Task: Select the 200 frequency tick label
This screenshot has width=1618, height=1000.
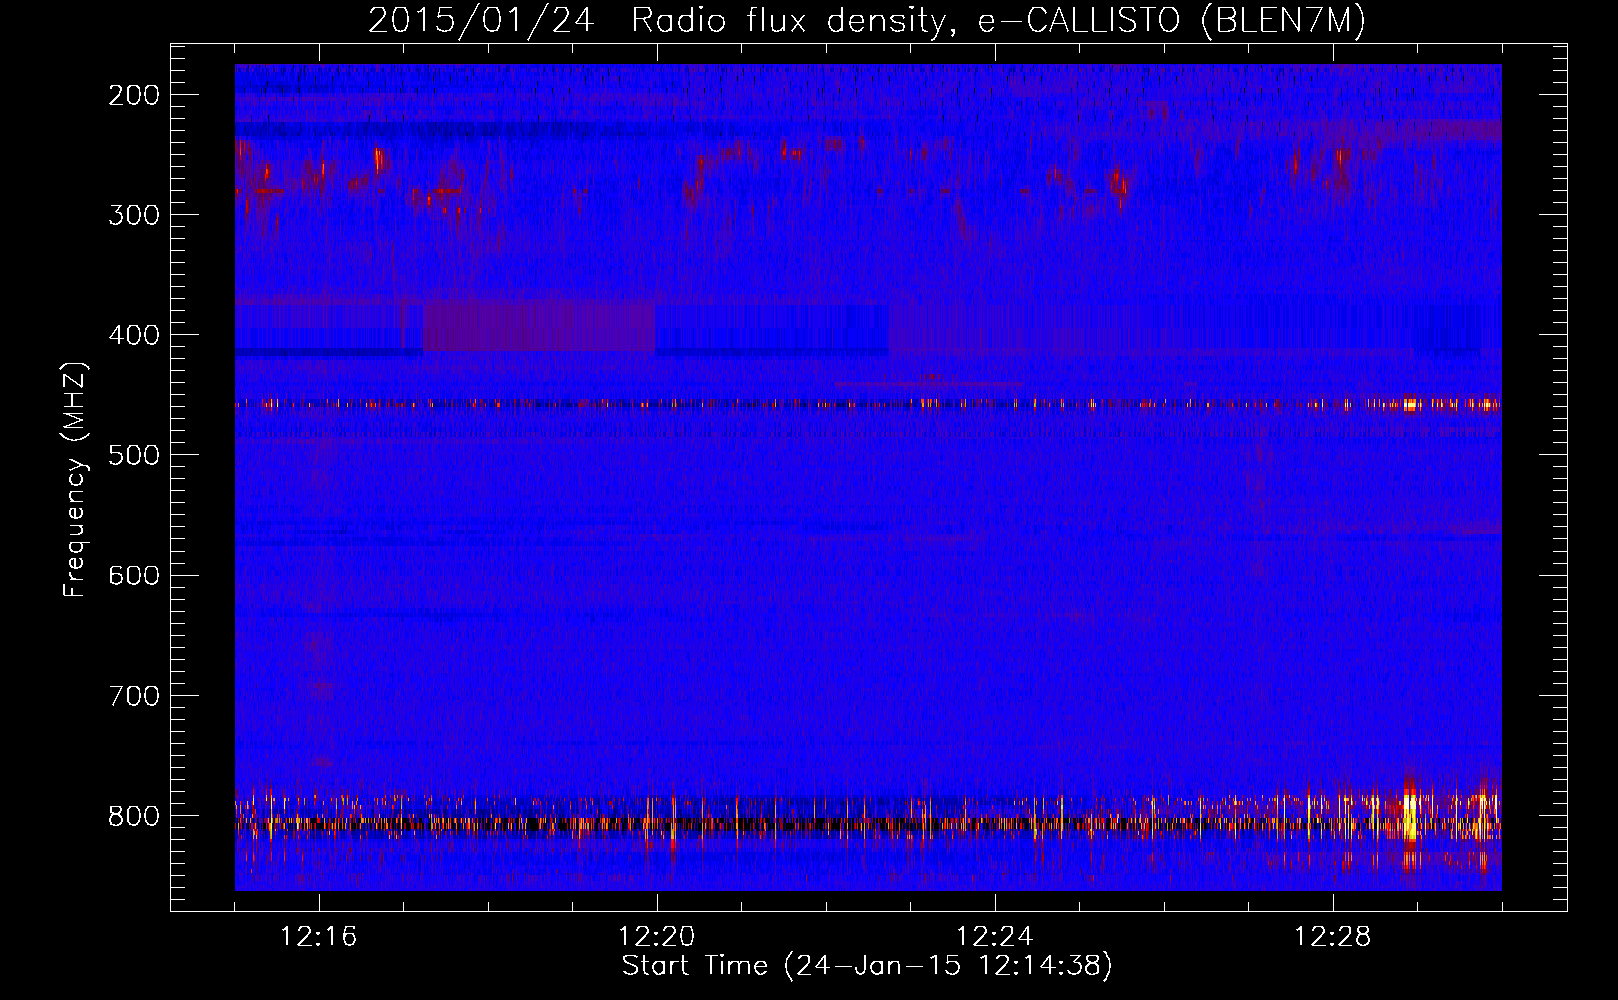Action: click(134, 95)
